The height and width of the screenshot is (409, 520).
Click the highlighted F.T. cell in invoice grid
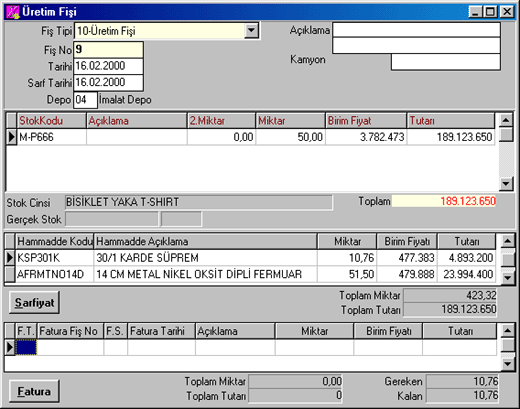click(x=26, y=347)
